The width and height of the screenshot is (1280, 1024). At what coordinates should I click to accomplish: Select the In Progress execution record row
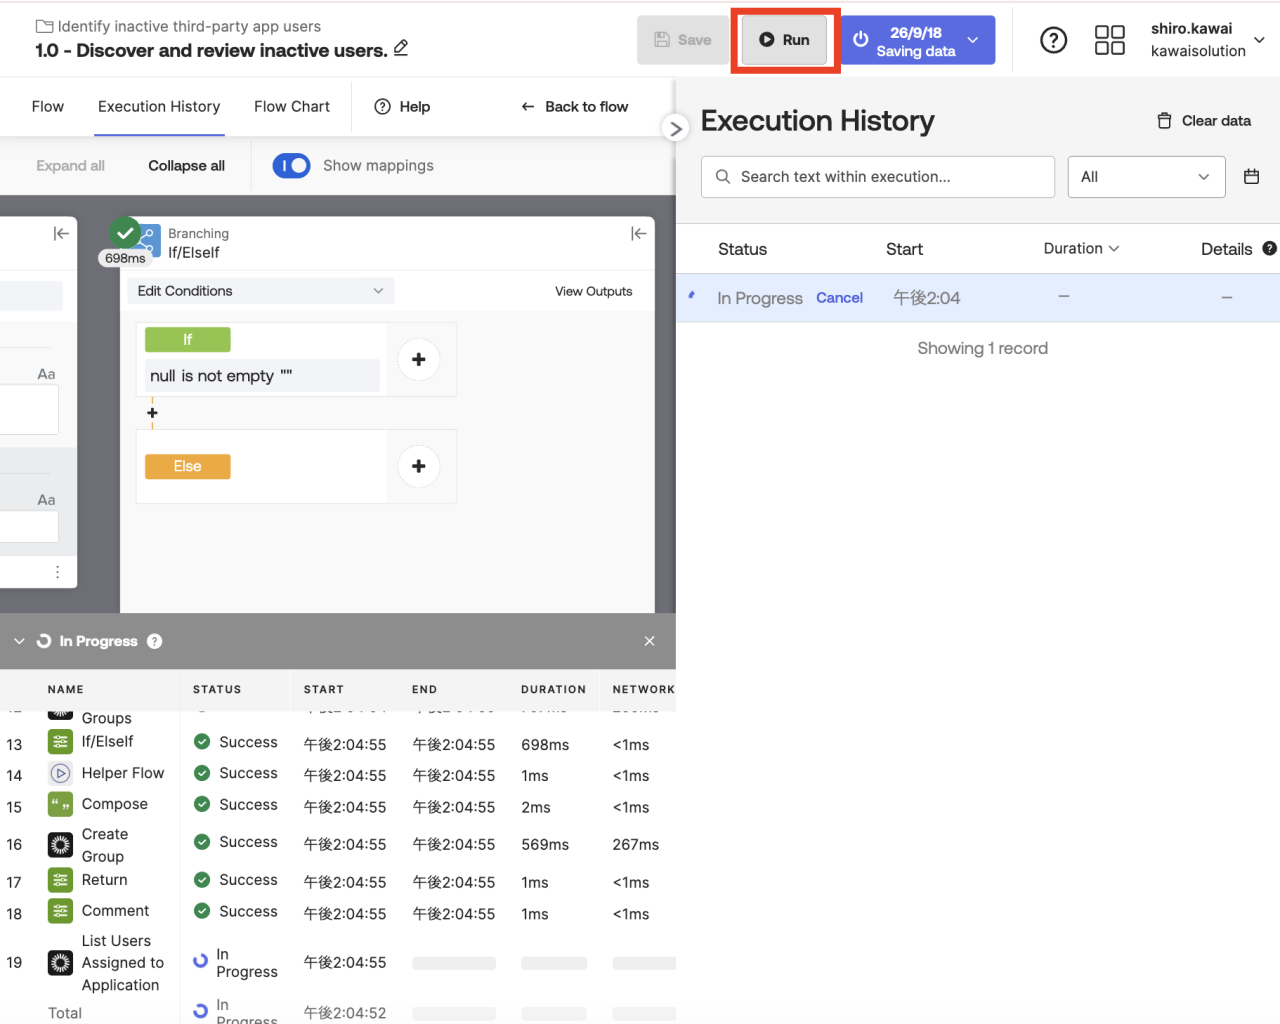pos(978,298)
